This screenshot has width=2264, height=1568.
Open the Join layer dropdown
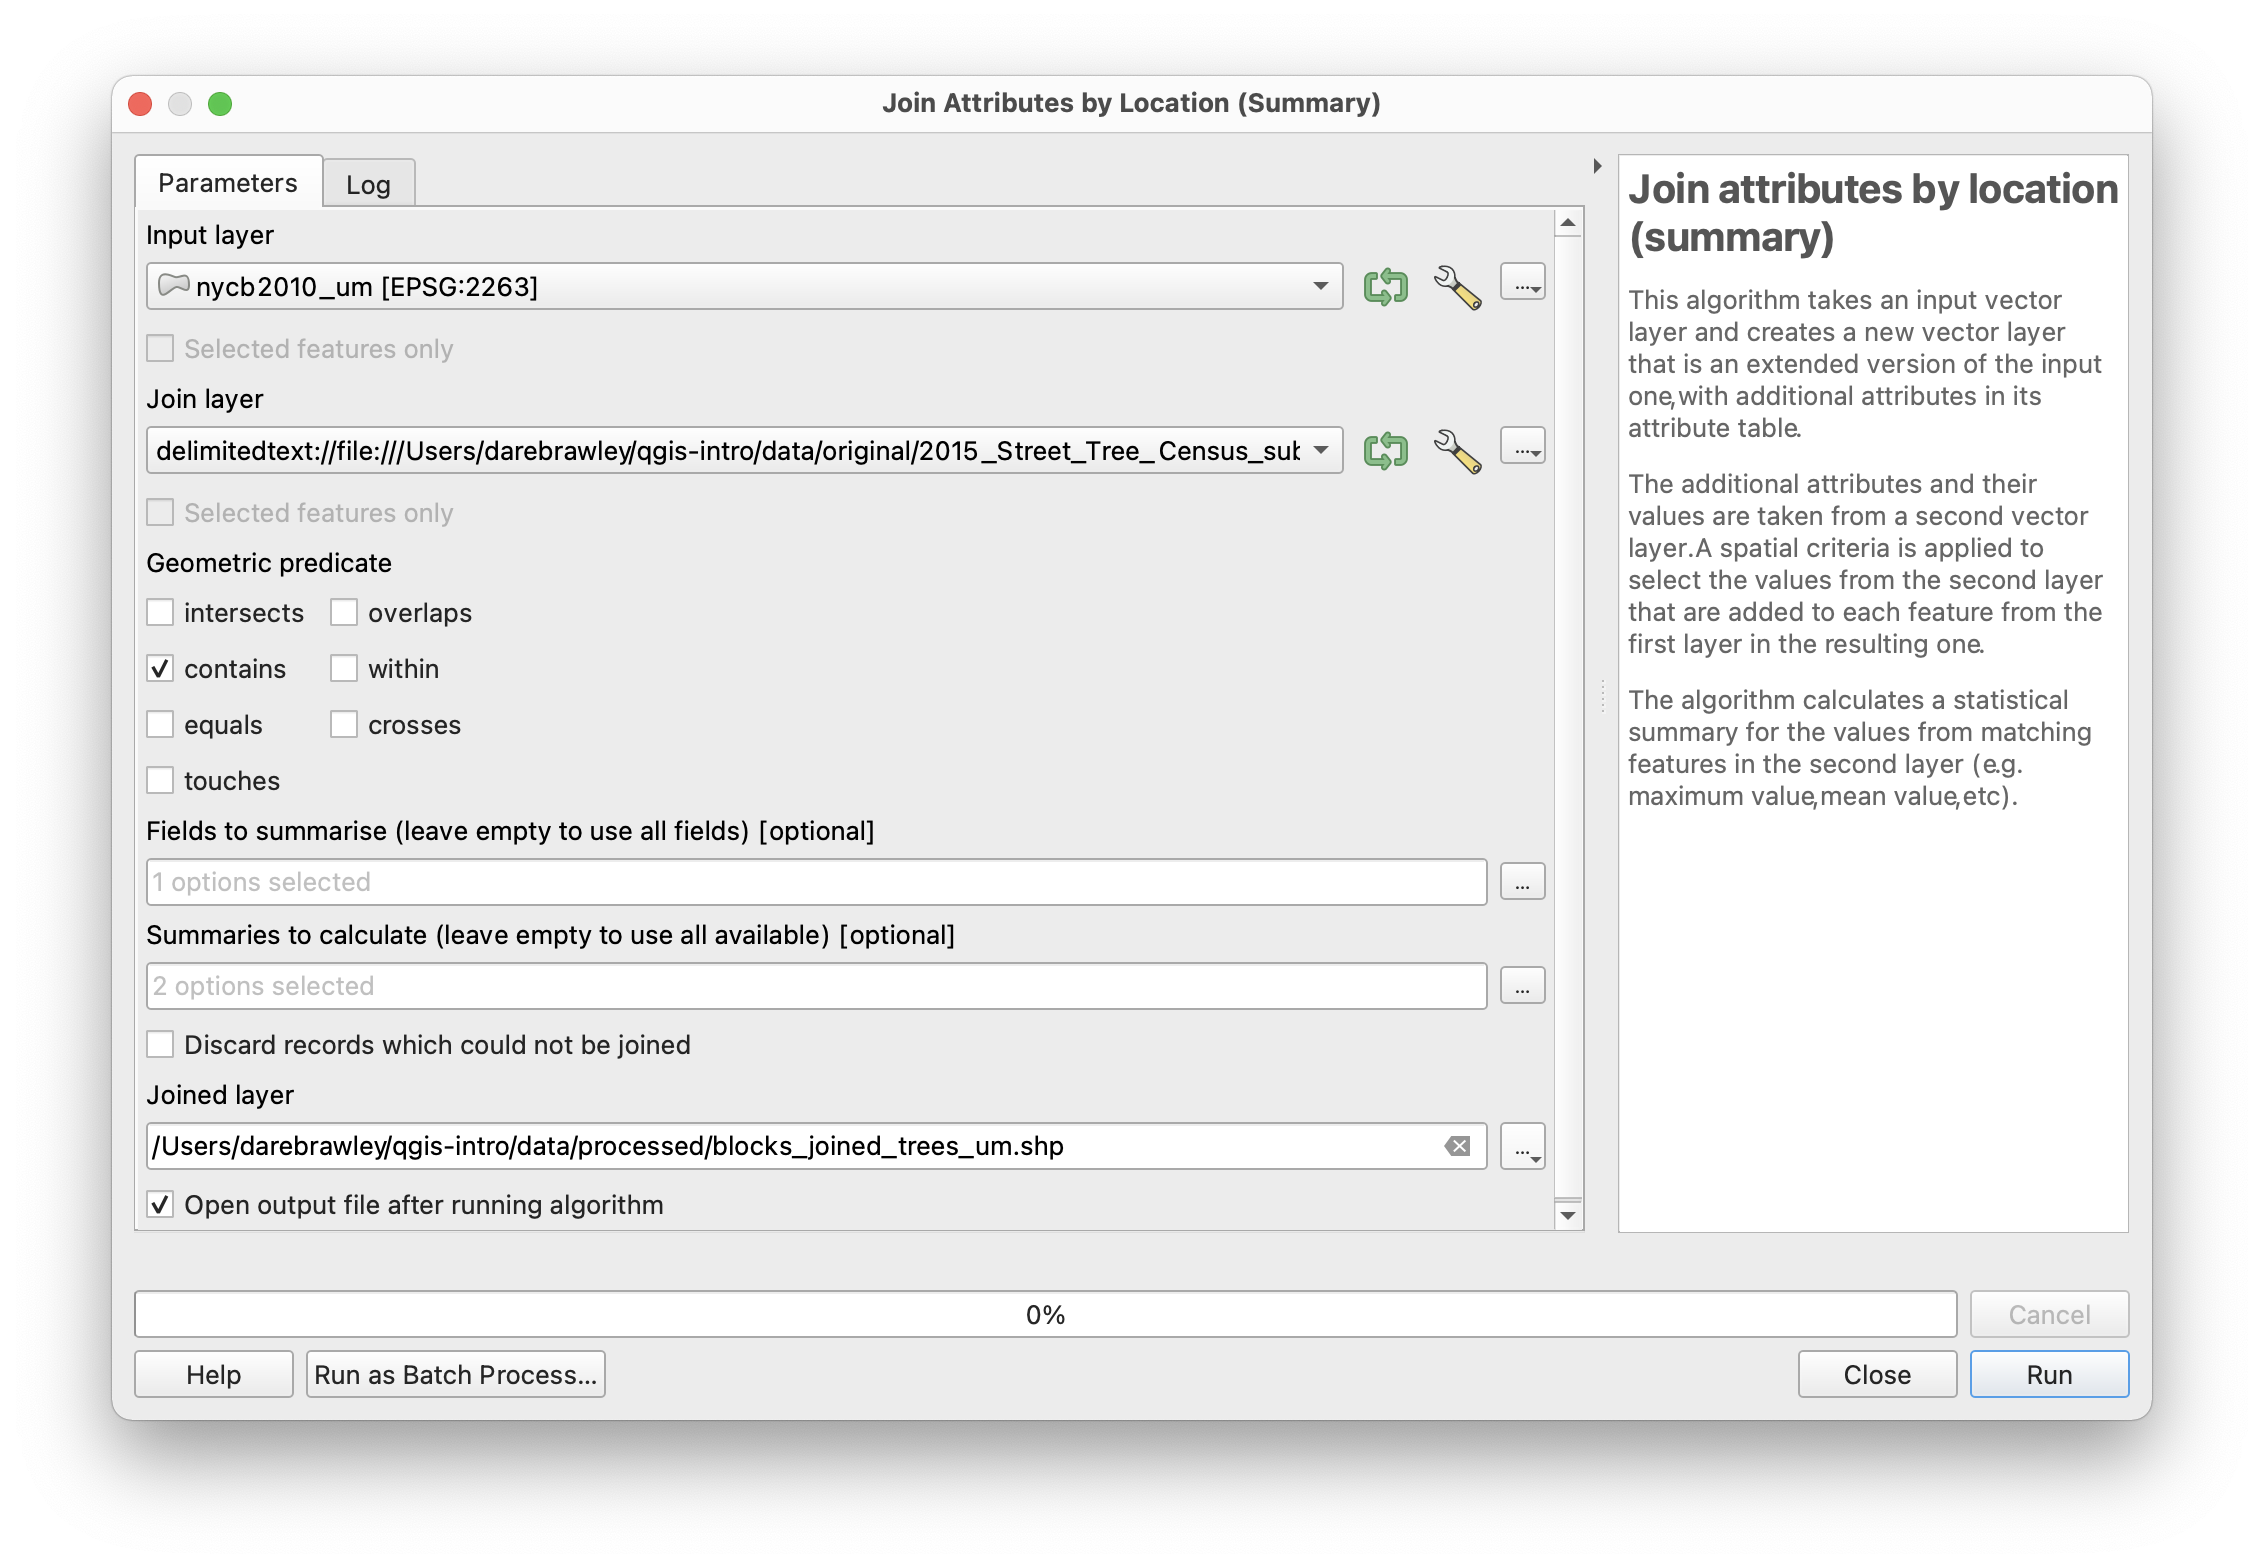(x=1322, y=450)
